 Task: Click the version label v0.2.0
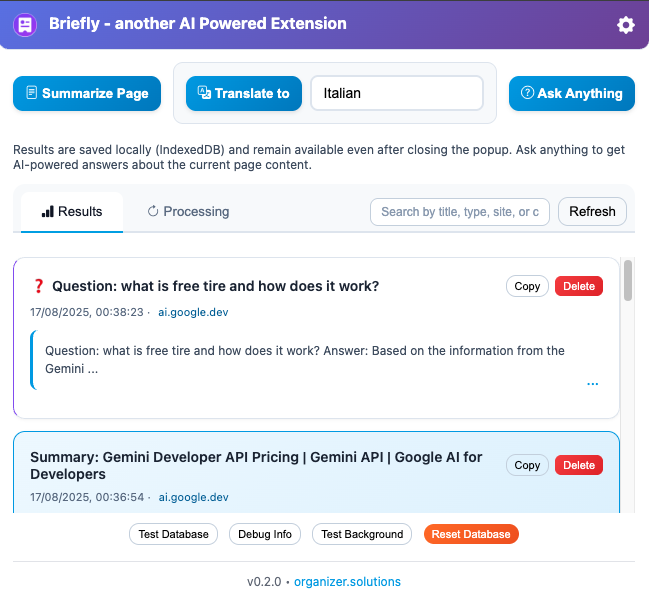(x=264, y=582)
